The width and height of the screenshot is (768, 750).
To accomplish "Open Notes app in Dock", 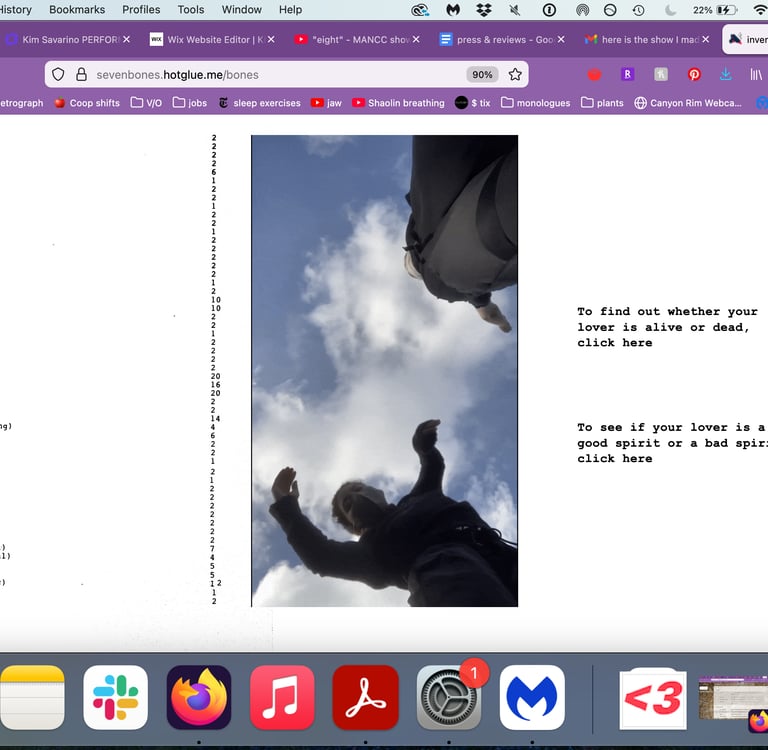I will (x=32, y=697).
